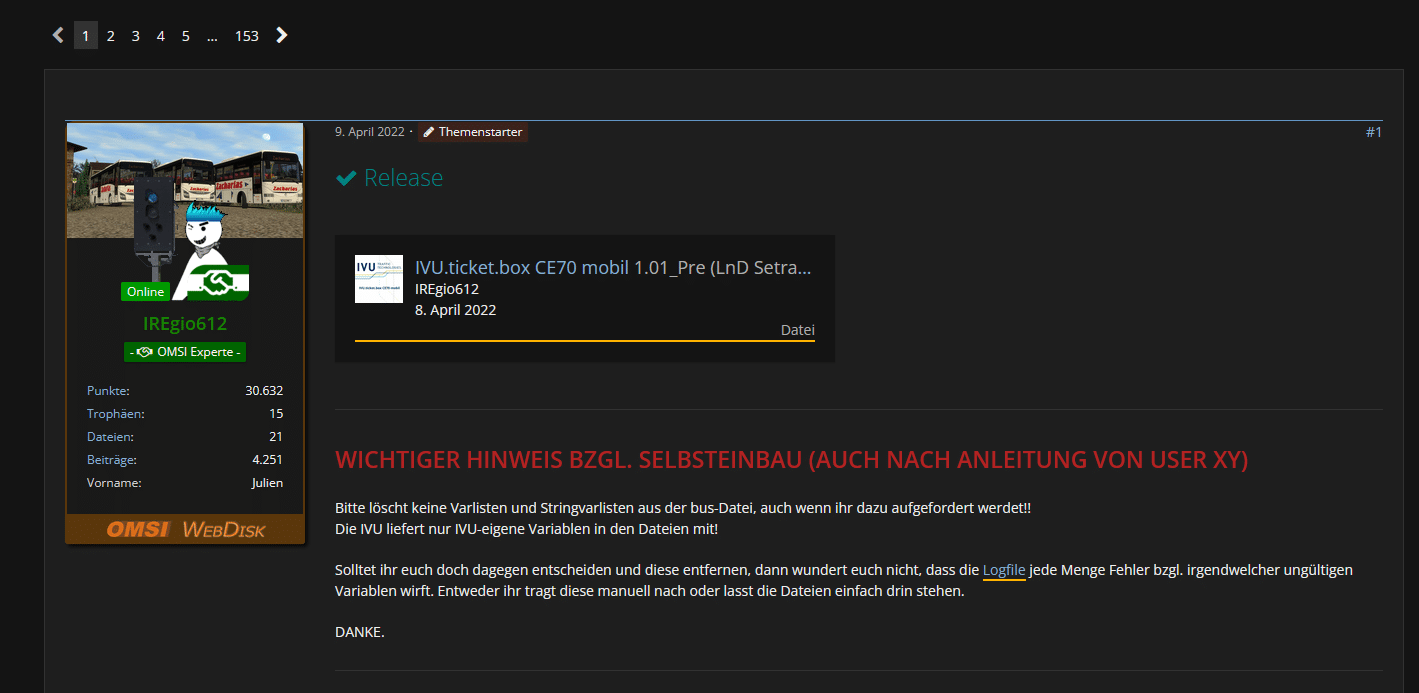Click the post number #1 permalink
Screen dimensions: 1419x693
coord(1373,132)
